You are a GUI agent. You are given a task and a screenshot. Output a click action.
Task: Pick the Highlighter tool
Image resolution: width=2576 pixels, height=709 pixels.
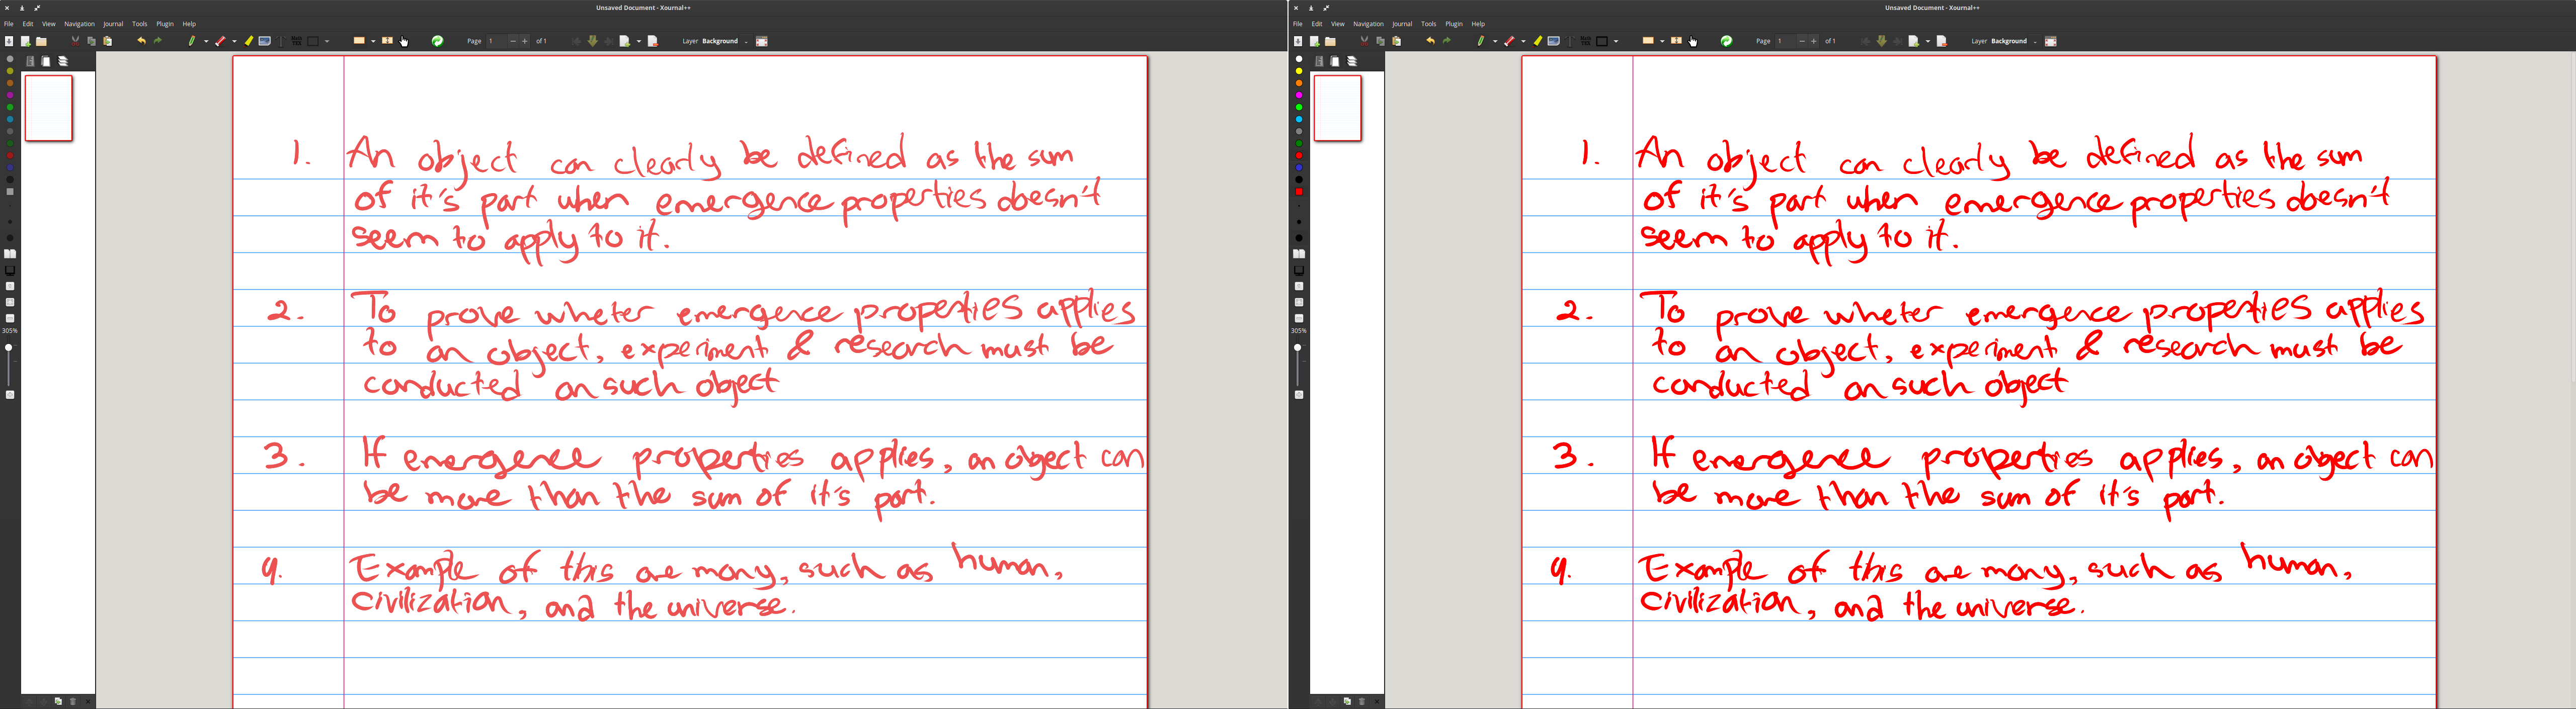tap(248, 41)
